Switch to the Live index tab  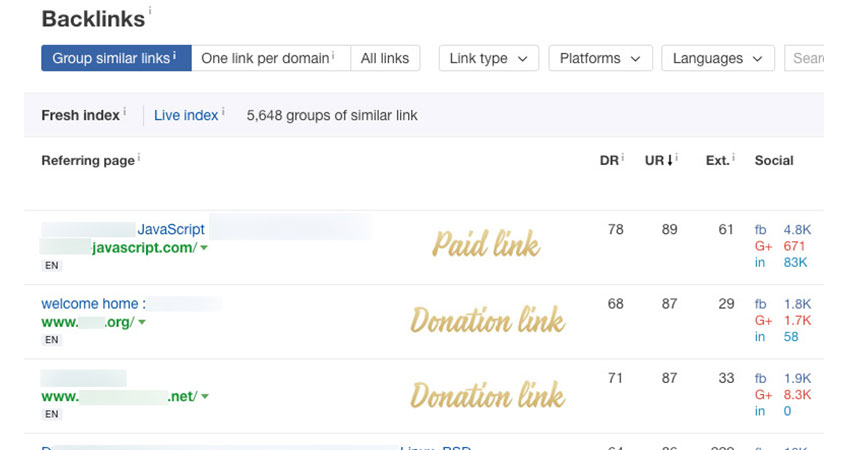coord(186,115)
